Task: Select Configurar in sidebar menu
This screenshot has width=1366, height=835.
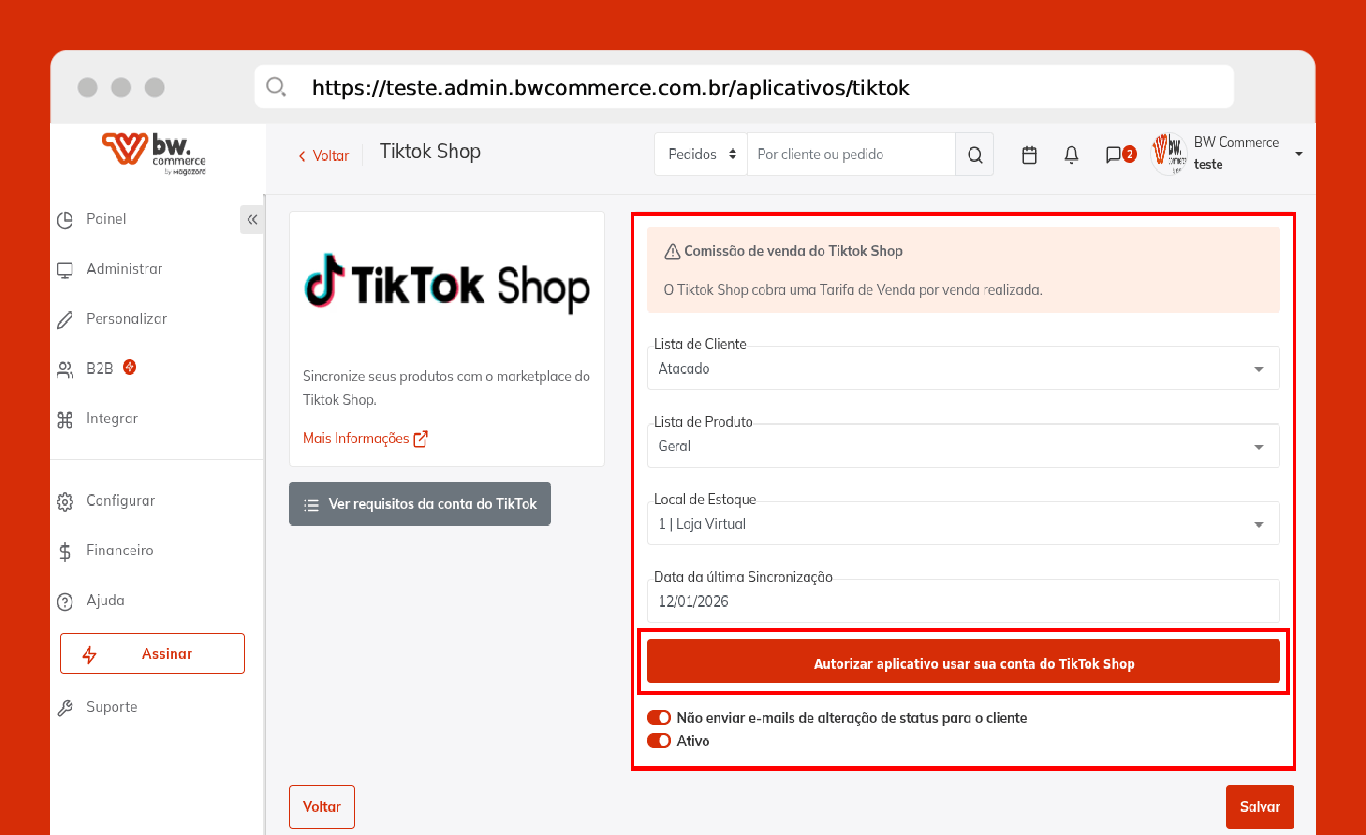Action: pyautogui.click(x=120, y=501)
